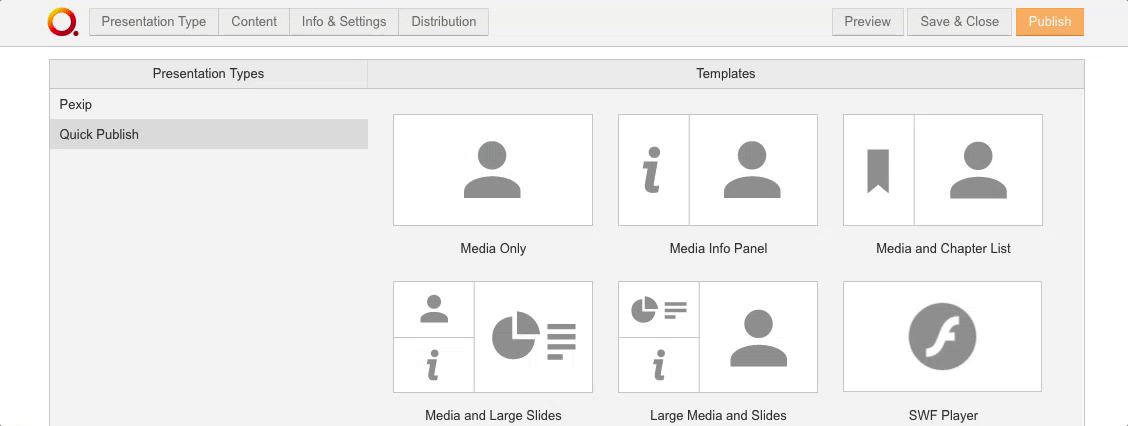Select the Media Only template thumbnail
The height and width of the screenshot is (426, 1128).
pyautogui.click(x=493, y=170)
